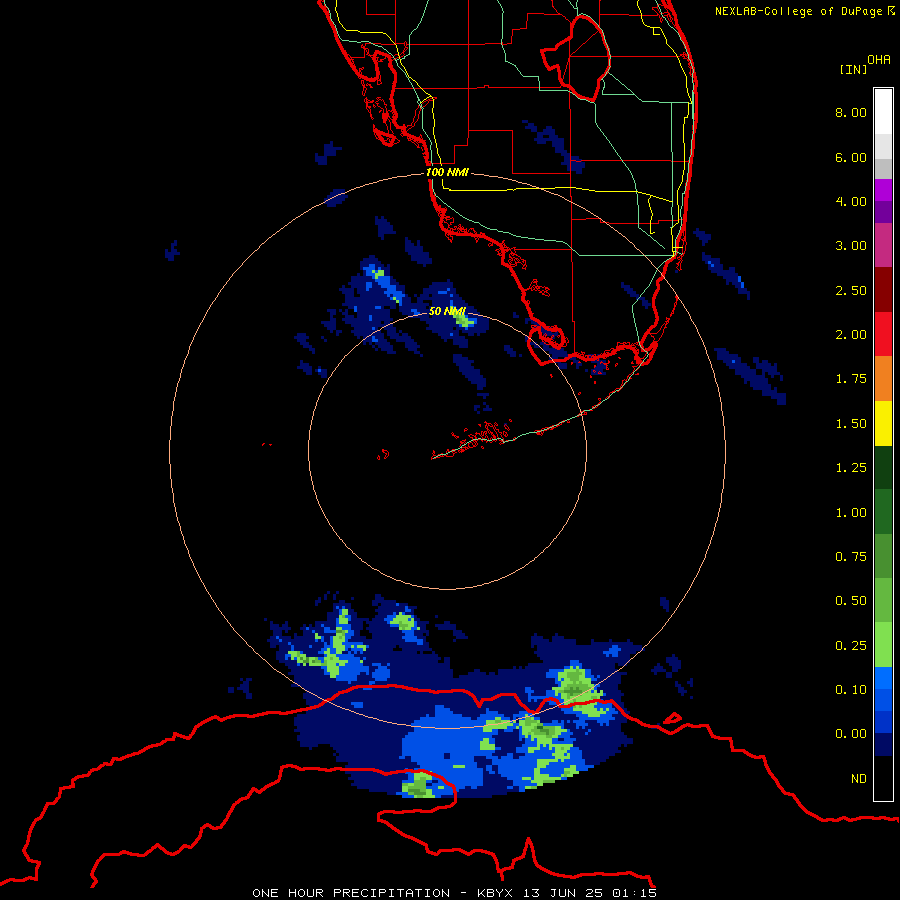
Task: Click the 50 NMI range ring label
Action: pos(447,311)
